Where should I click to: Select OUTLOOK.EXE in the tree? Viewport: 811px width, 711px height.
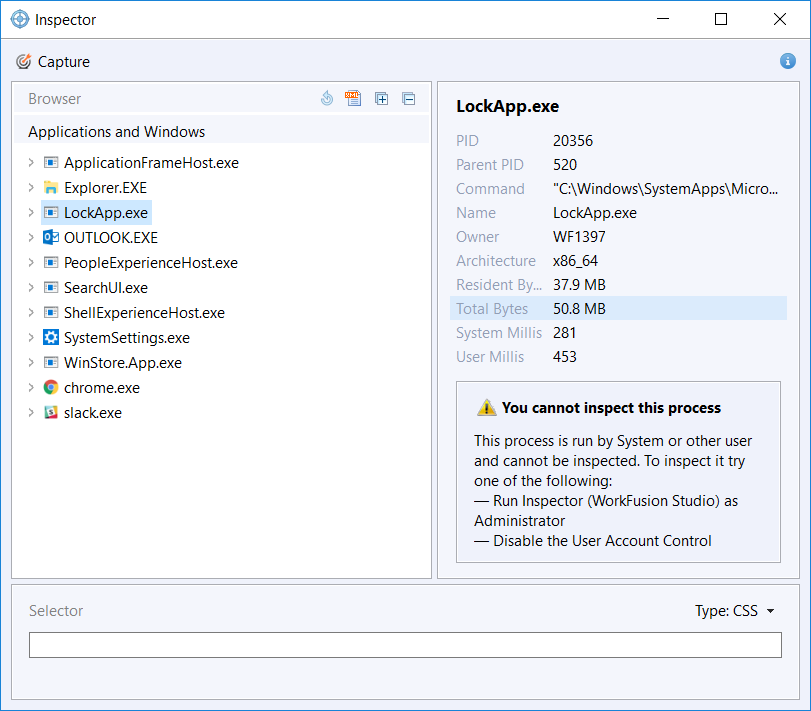point(111,237)
